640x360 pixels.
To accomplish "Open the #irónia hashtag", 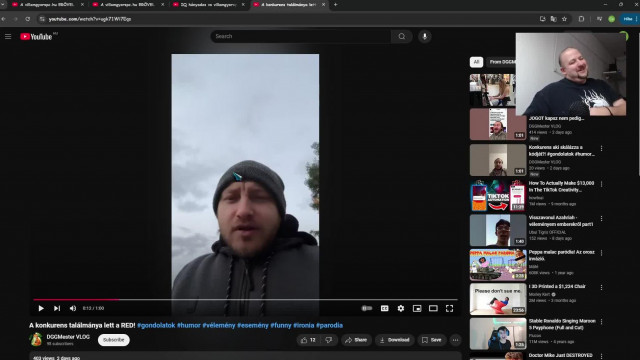I will pos(304,325).
